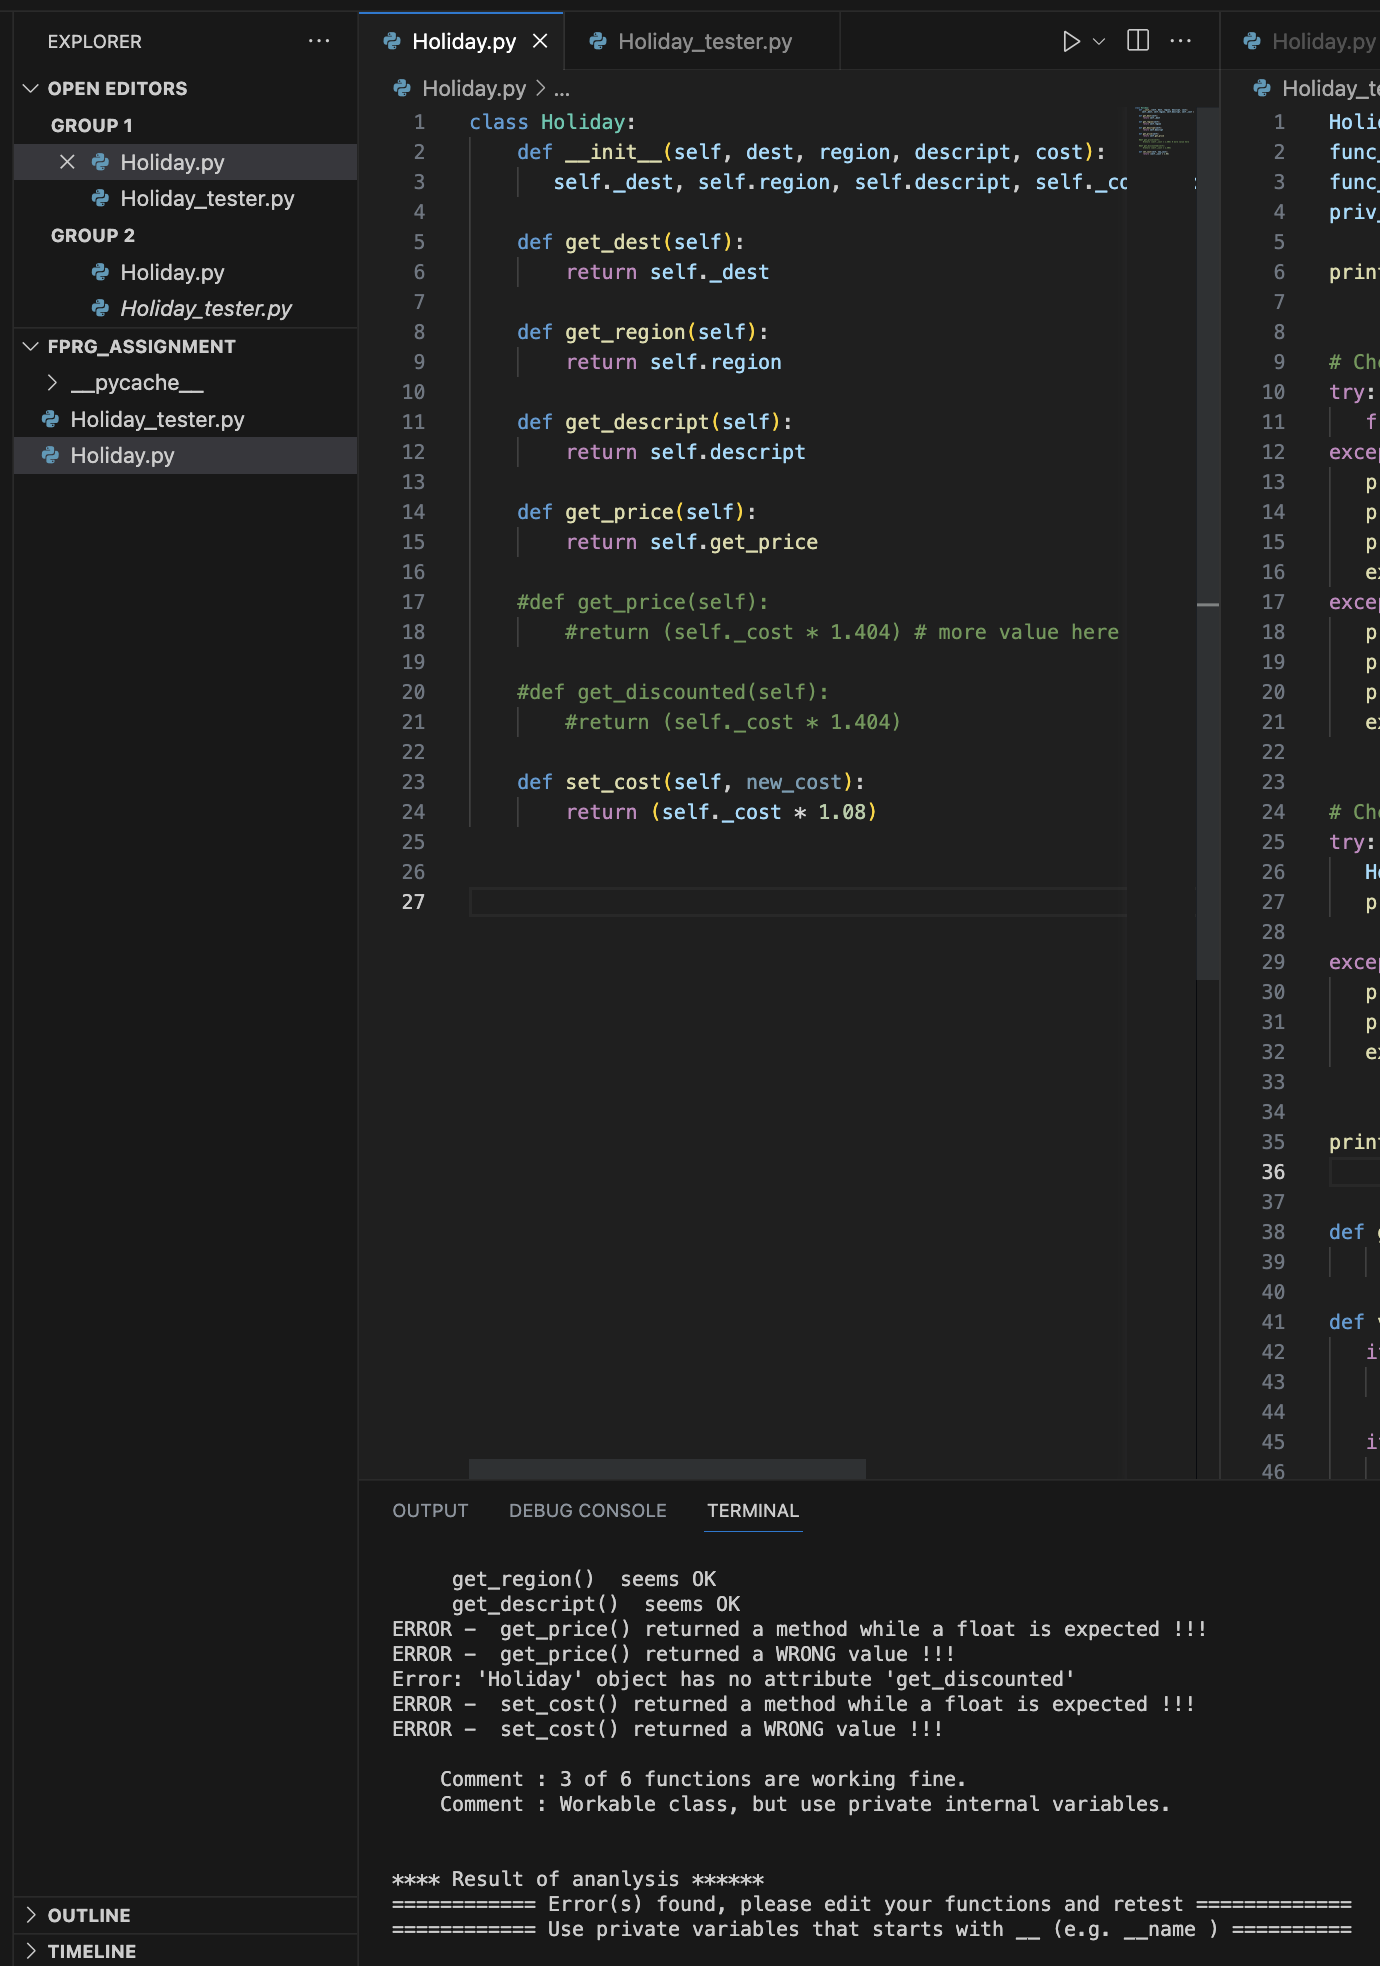Image resolution: width=1380 pixels, height=1966 pixels.
Task: Switch to the Holiday_tester.py tab
Action: click(704, 41)
